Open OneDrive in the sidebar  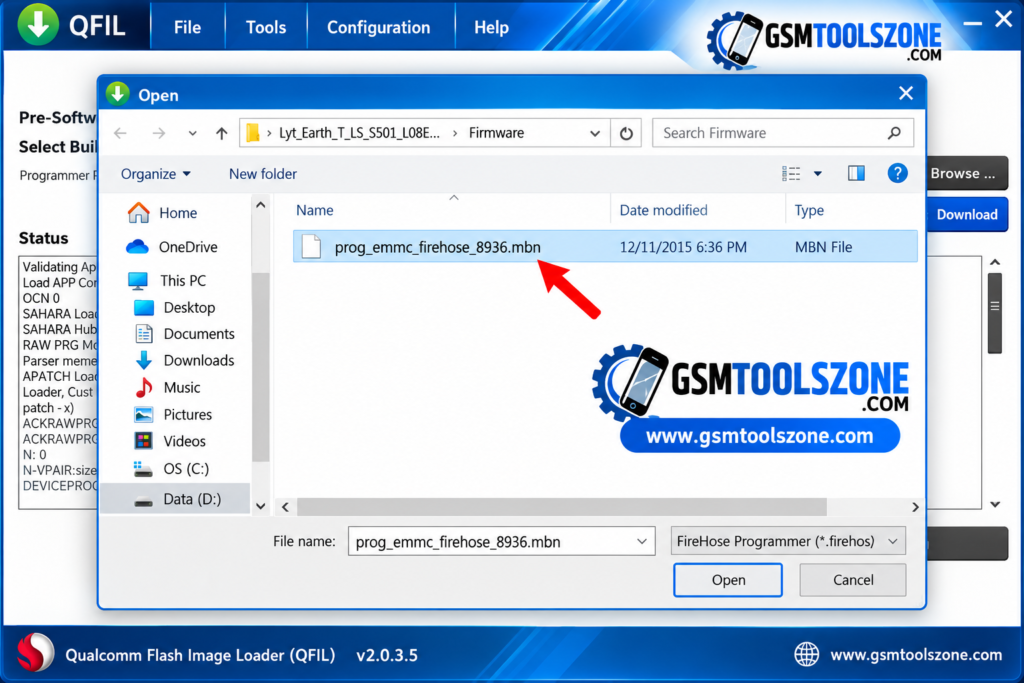(188, 247)
